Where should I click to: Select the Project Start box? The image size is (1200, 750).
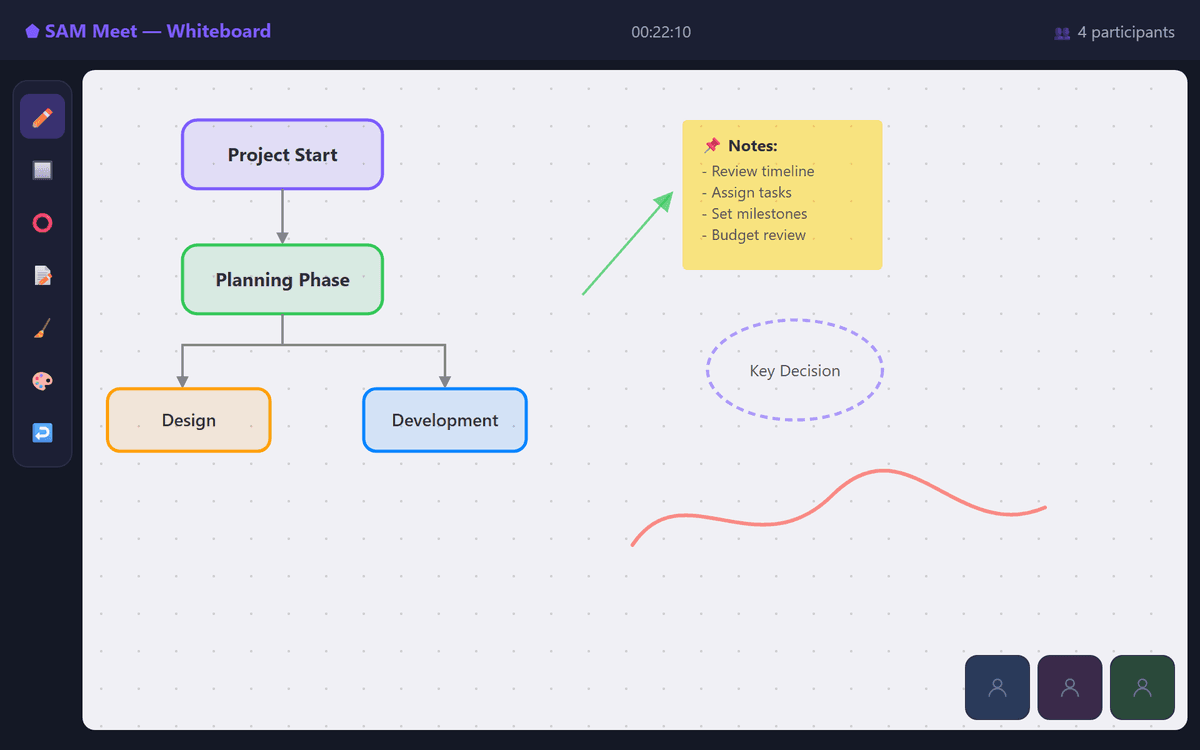click(x=282, y=155)
